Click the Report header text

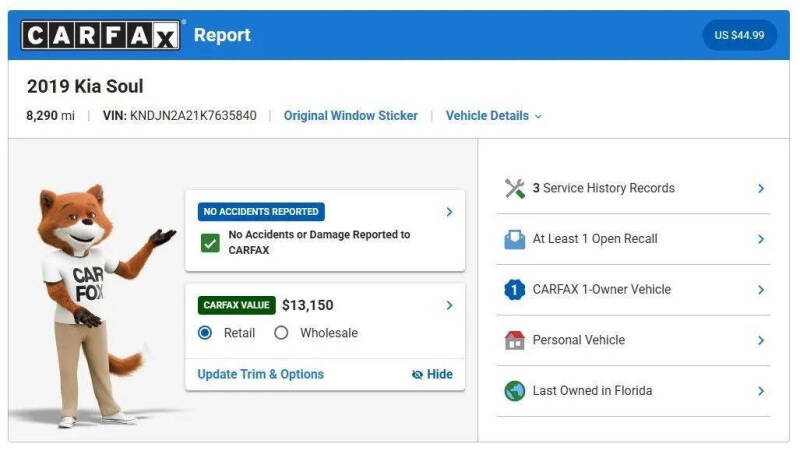point(222,35)
